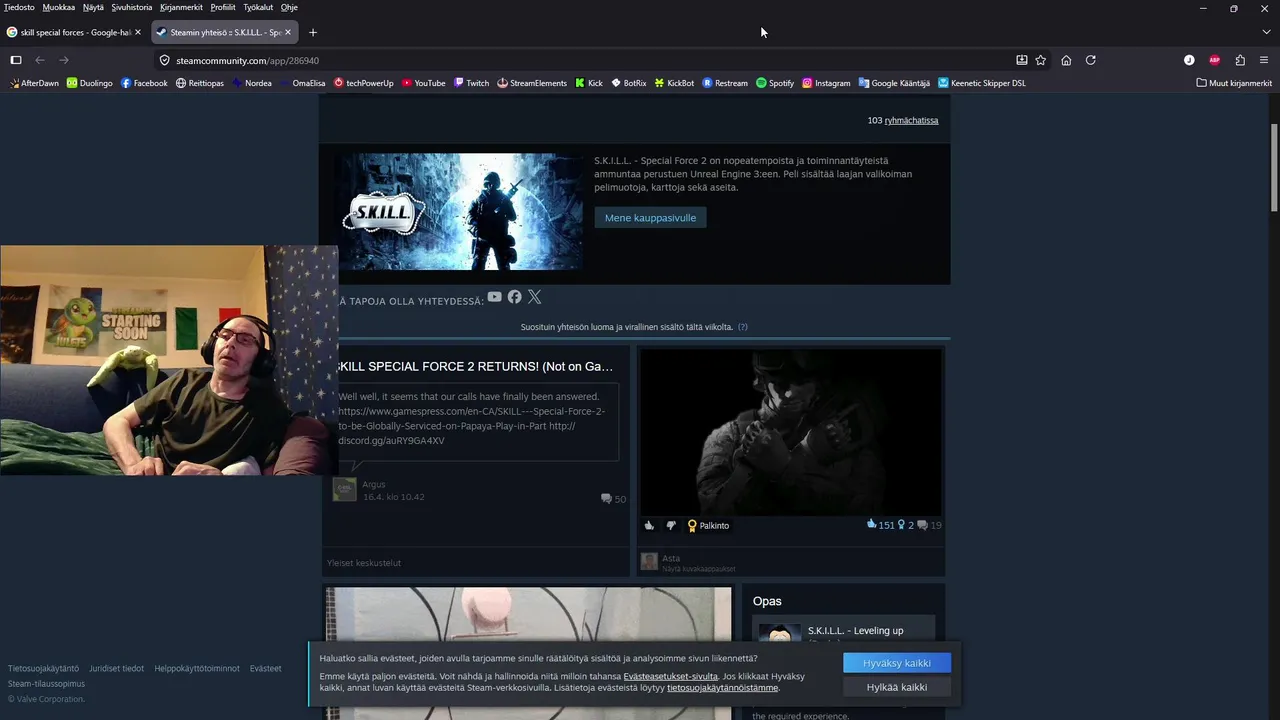Expand the list all tabs chevron
Image resolution: width=1280 pixels, height=720 pixels.
point(1266,32)
